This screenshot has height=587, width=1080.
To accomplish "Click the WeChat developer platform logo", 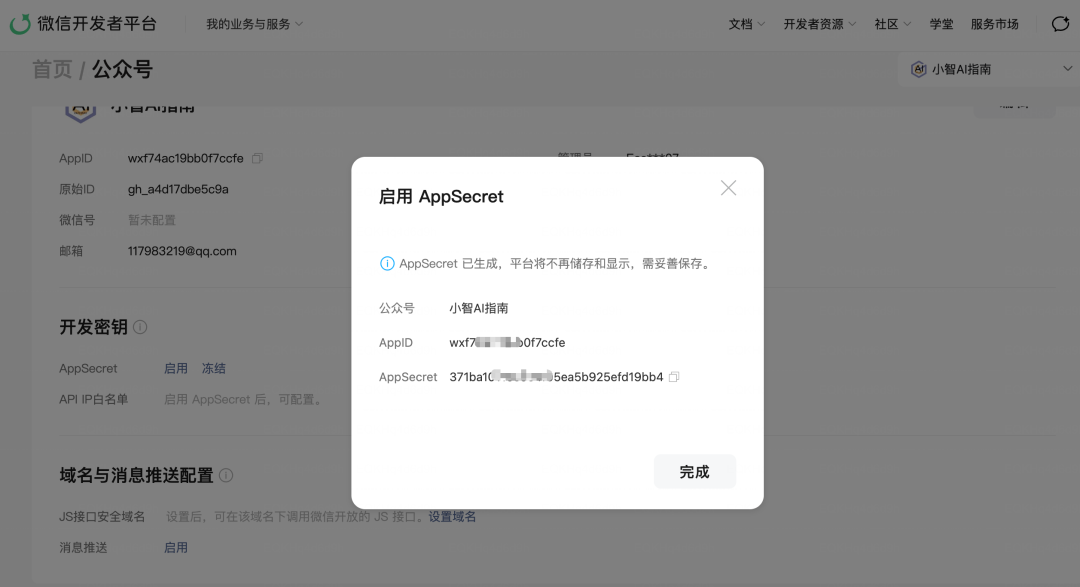I will 20,23.
